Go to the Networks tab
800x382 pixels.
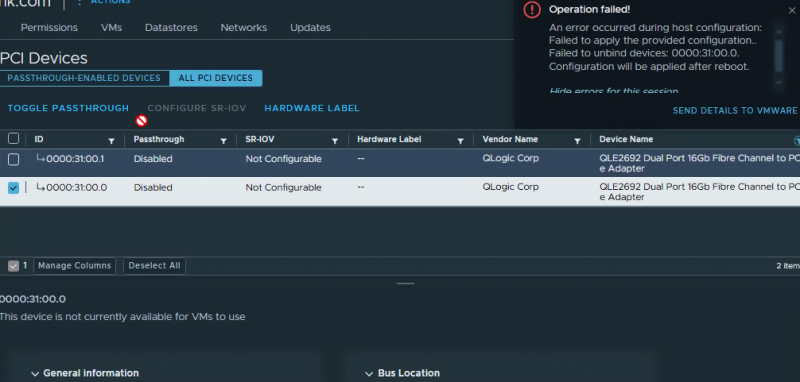point(243,28)
